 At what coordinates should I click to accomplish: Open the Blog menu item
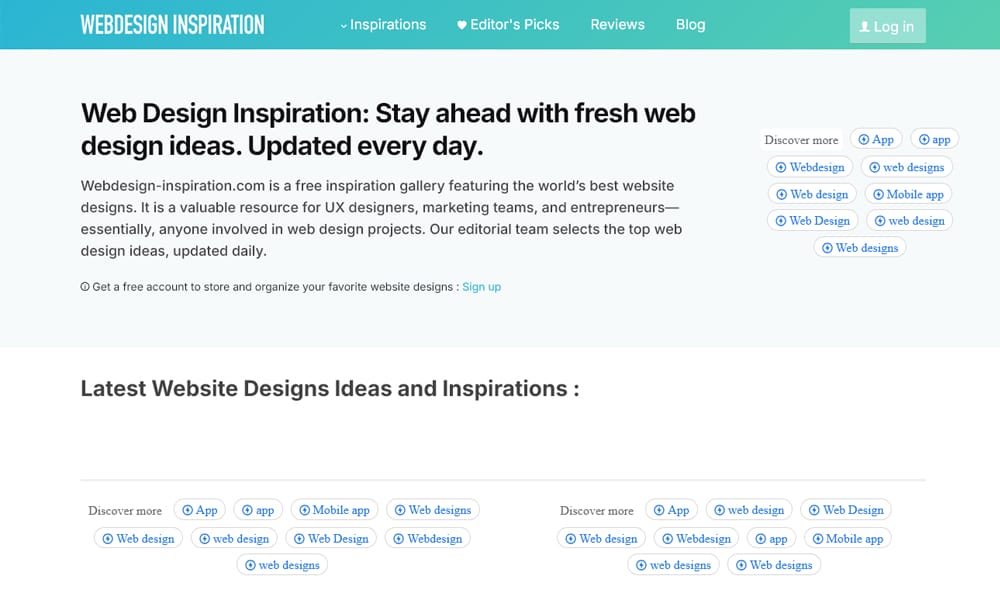pyautogui.click(x=690, y=24)
